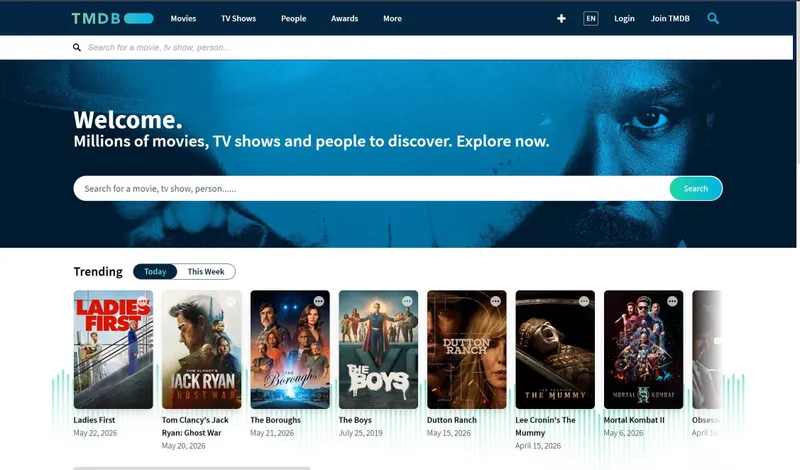This screenshot has width=800, height=470.
Task: Open options menu on Ladies First poster
Action: [x=142, y=301]
